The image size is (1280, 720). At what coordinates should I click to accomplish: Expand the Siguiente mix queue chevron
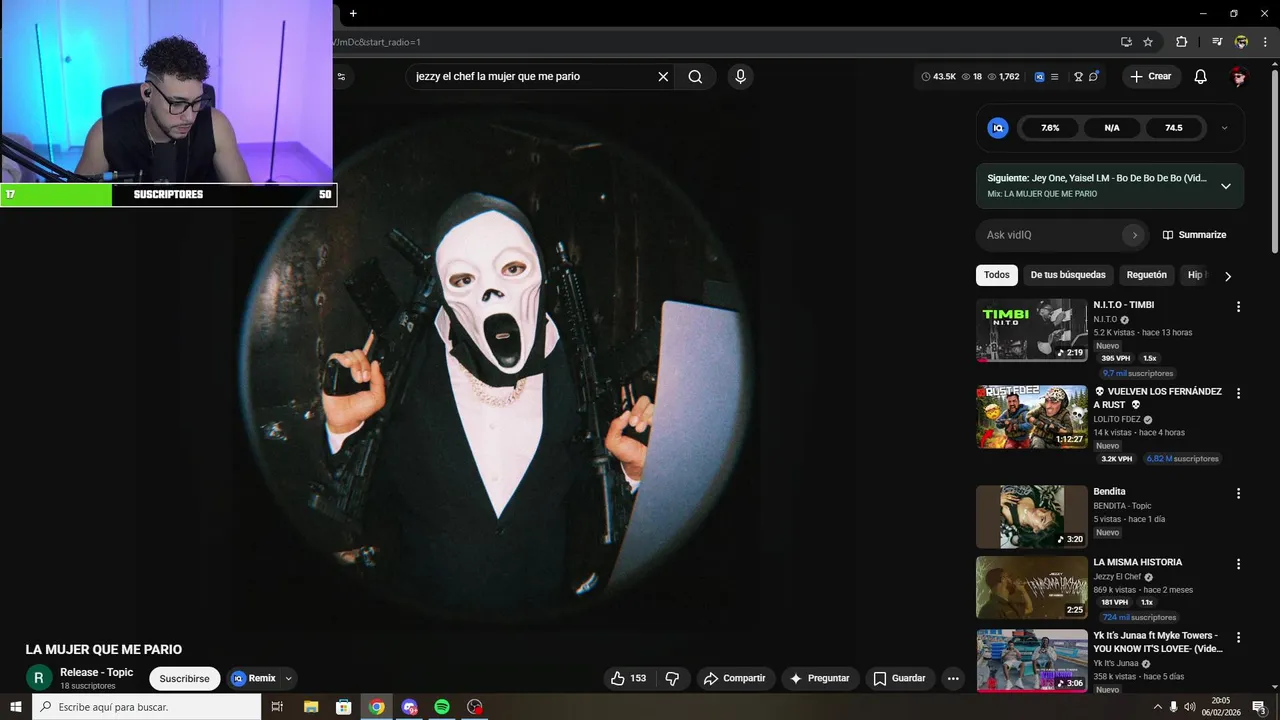[x=1226, y=186]
